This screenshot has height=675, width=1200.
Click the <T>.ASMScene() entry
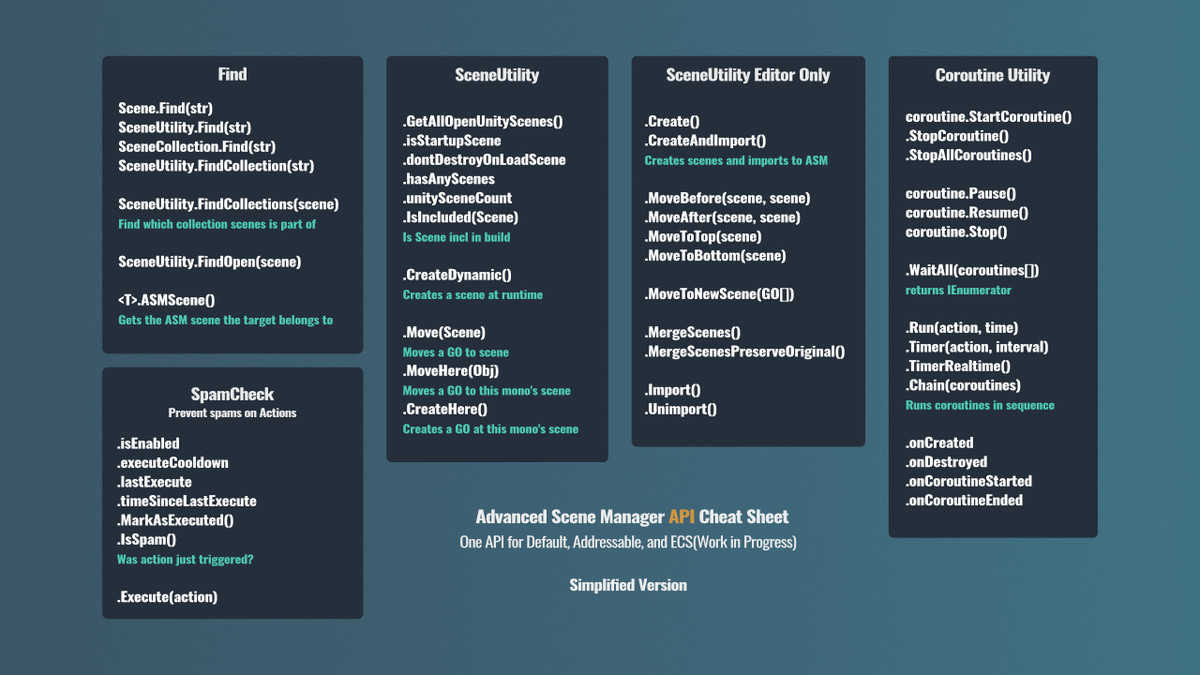coord(166,299)
